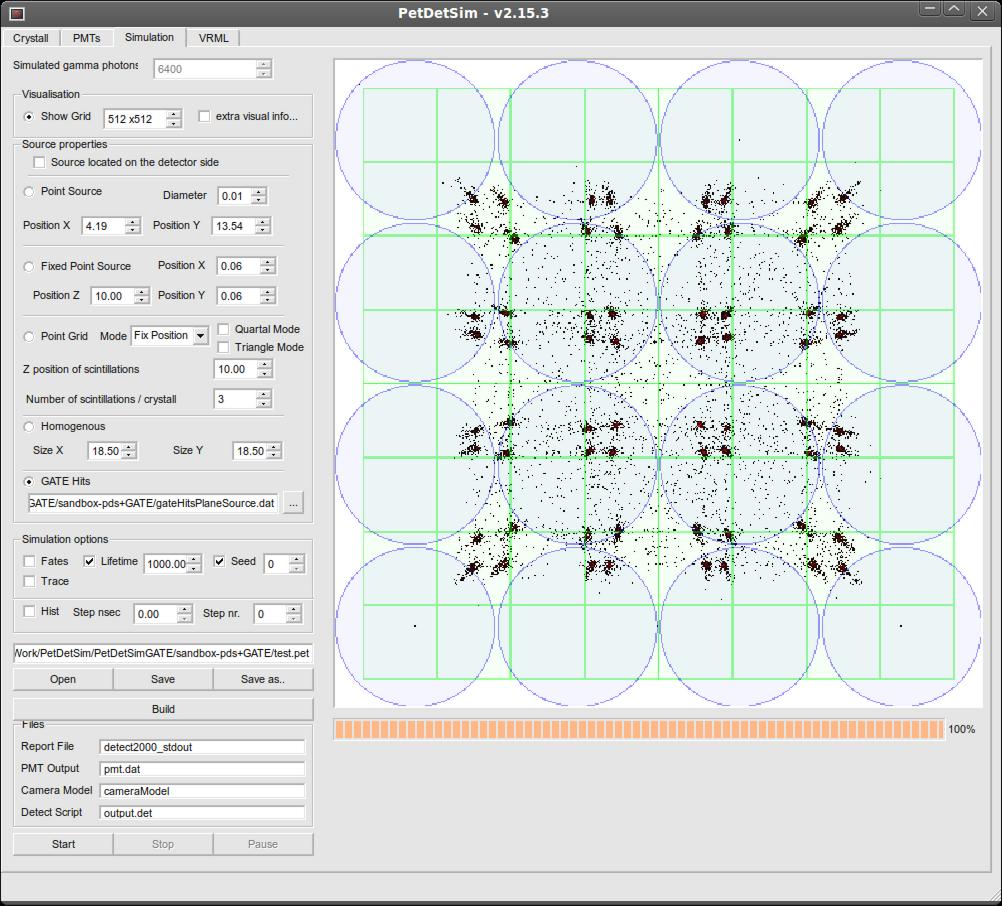Check Source located on the detector side

(40, 162)
